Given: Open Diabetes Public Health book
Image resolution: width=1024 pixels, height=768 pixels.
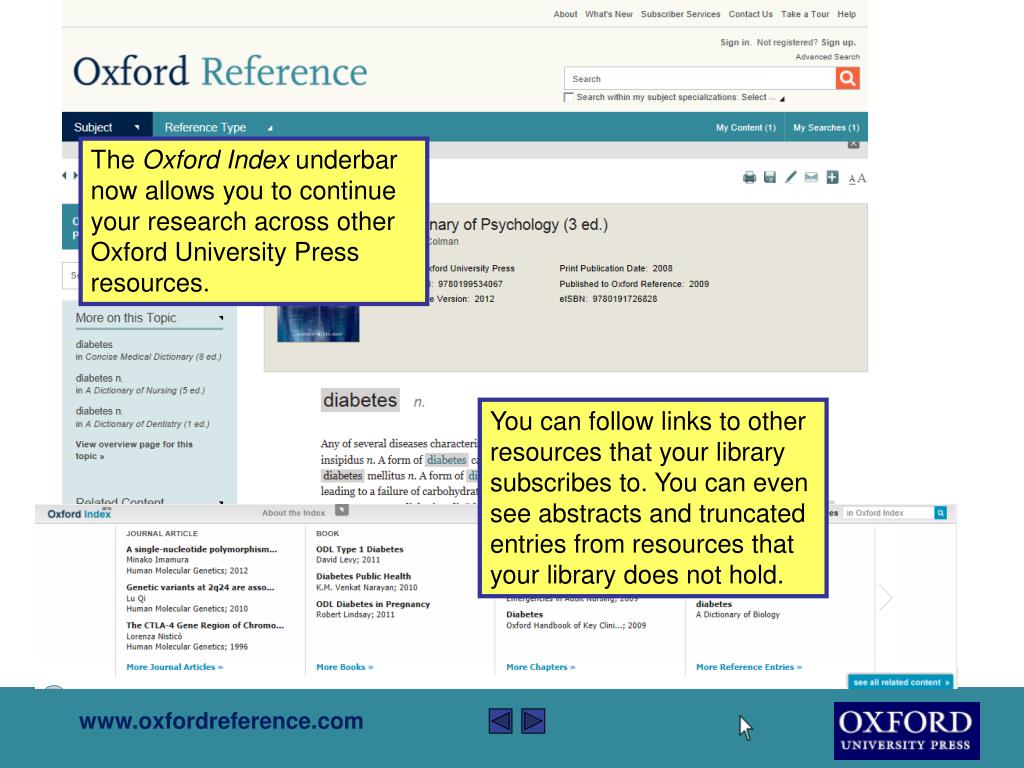Looking at the screenshot, I should [x=364, y=576].
